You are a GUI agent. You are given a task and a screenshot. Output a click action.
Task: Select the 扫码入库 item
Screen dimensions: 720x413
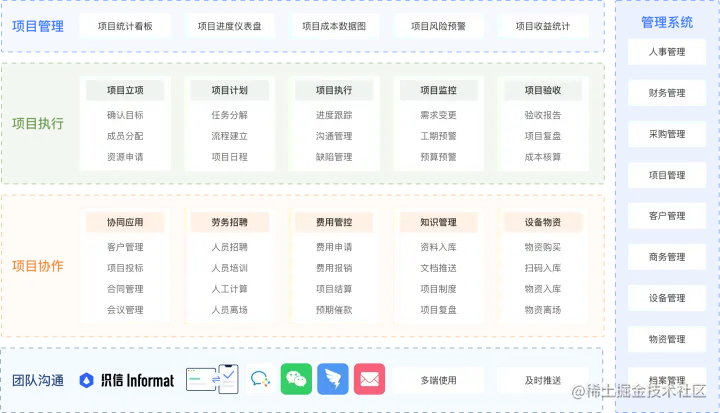click(x=543, y=268)
